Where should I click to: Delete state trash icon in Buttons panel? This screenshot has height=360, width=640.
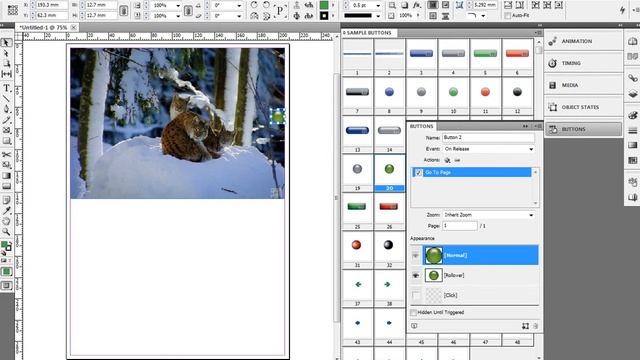pos(536,326)
